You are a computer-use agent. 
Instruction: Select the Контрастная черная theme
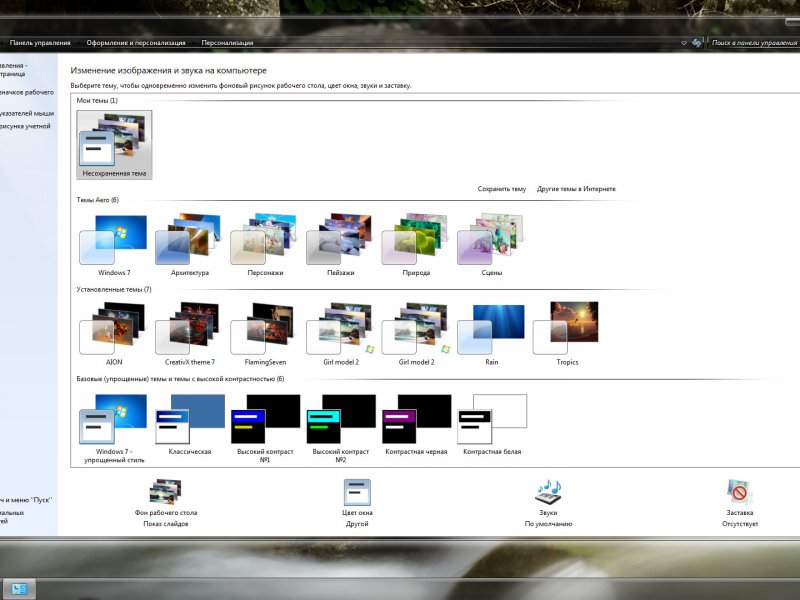pyautogui.click(x=416, y=425)
